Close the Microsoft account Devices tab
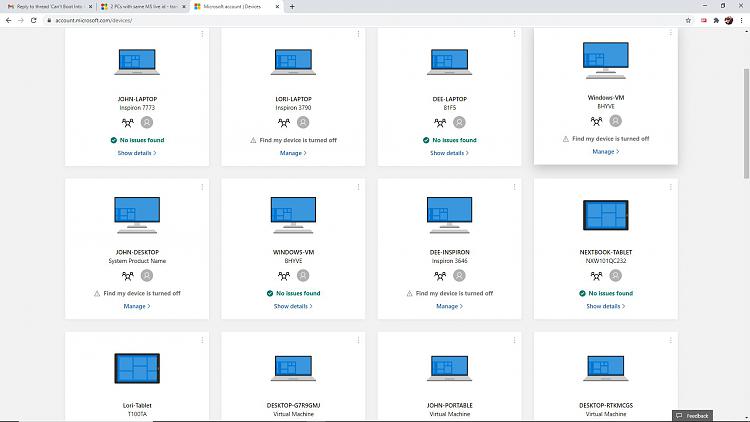Screen dimensions: 750x422 point(277,7)
